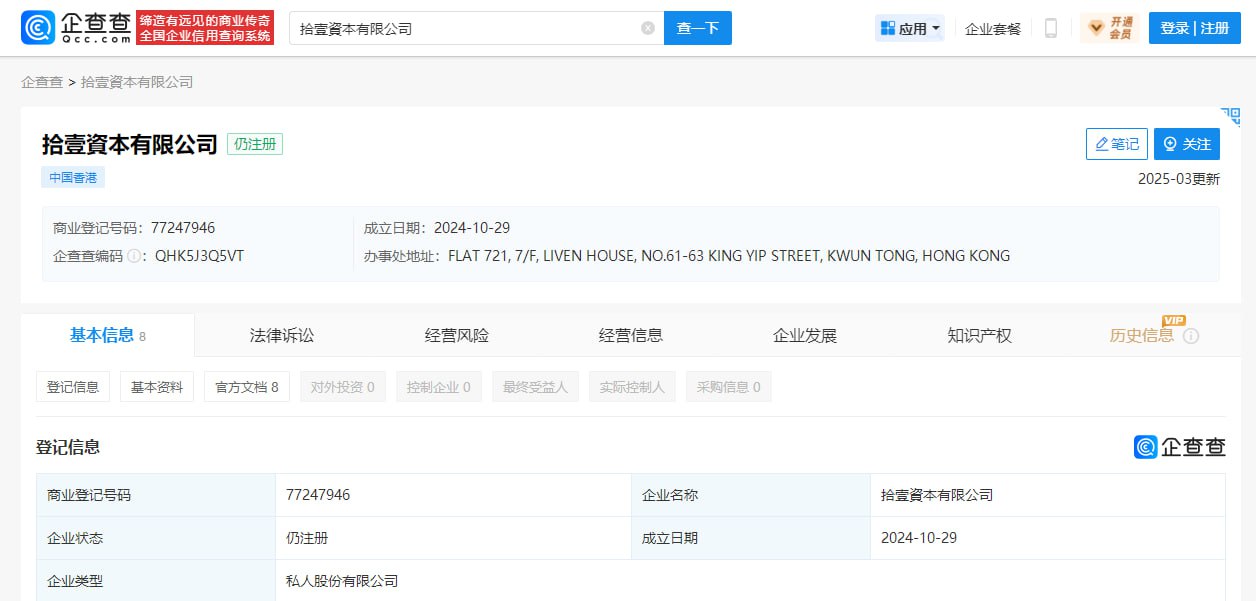Screen dimensions: 1256x601
Task: Open the Qcc.com logo home link
Action: [77, 27]
